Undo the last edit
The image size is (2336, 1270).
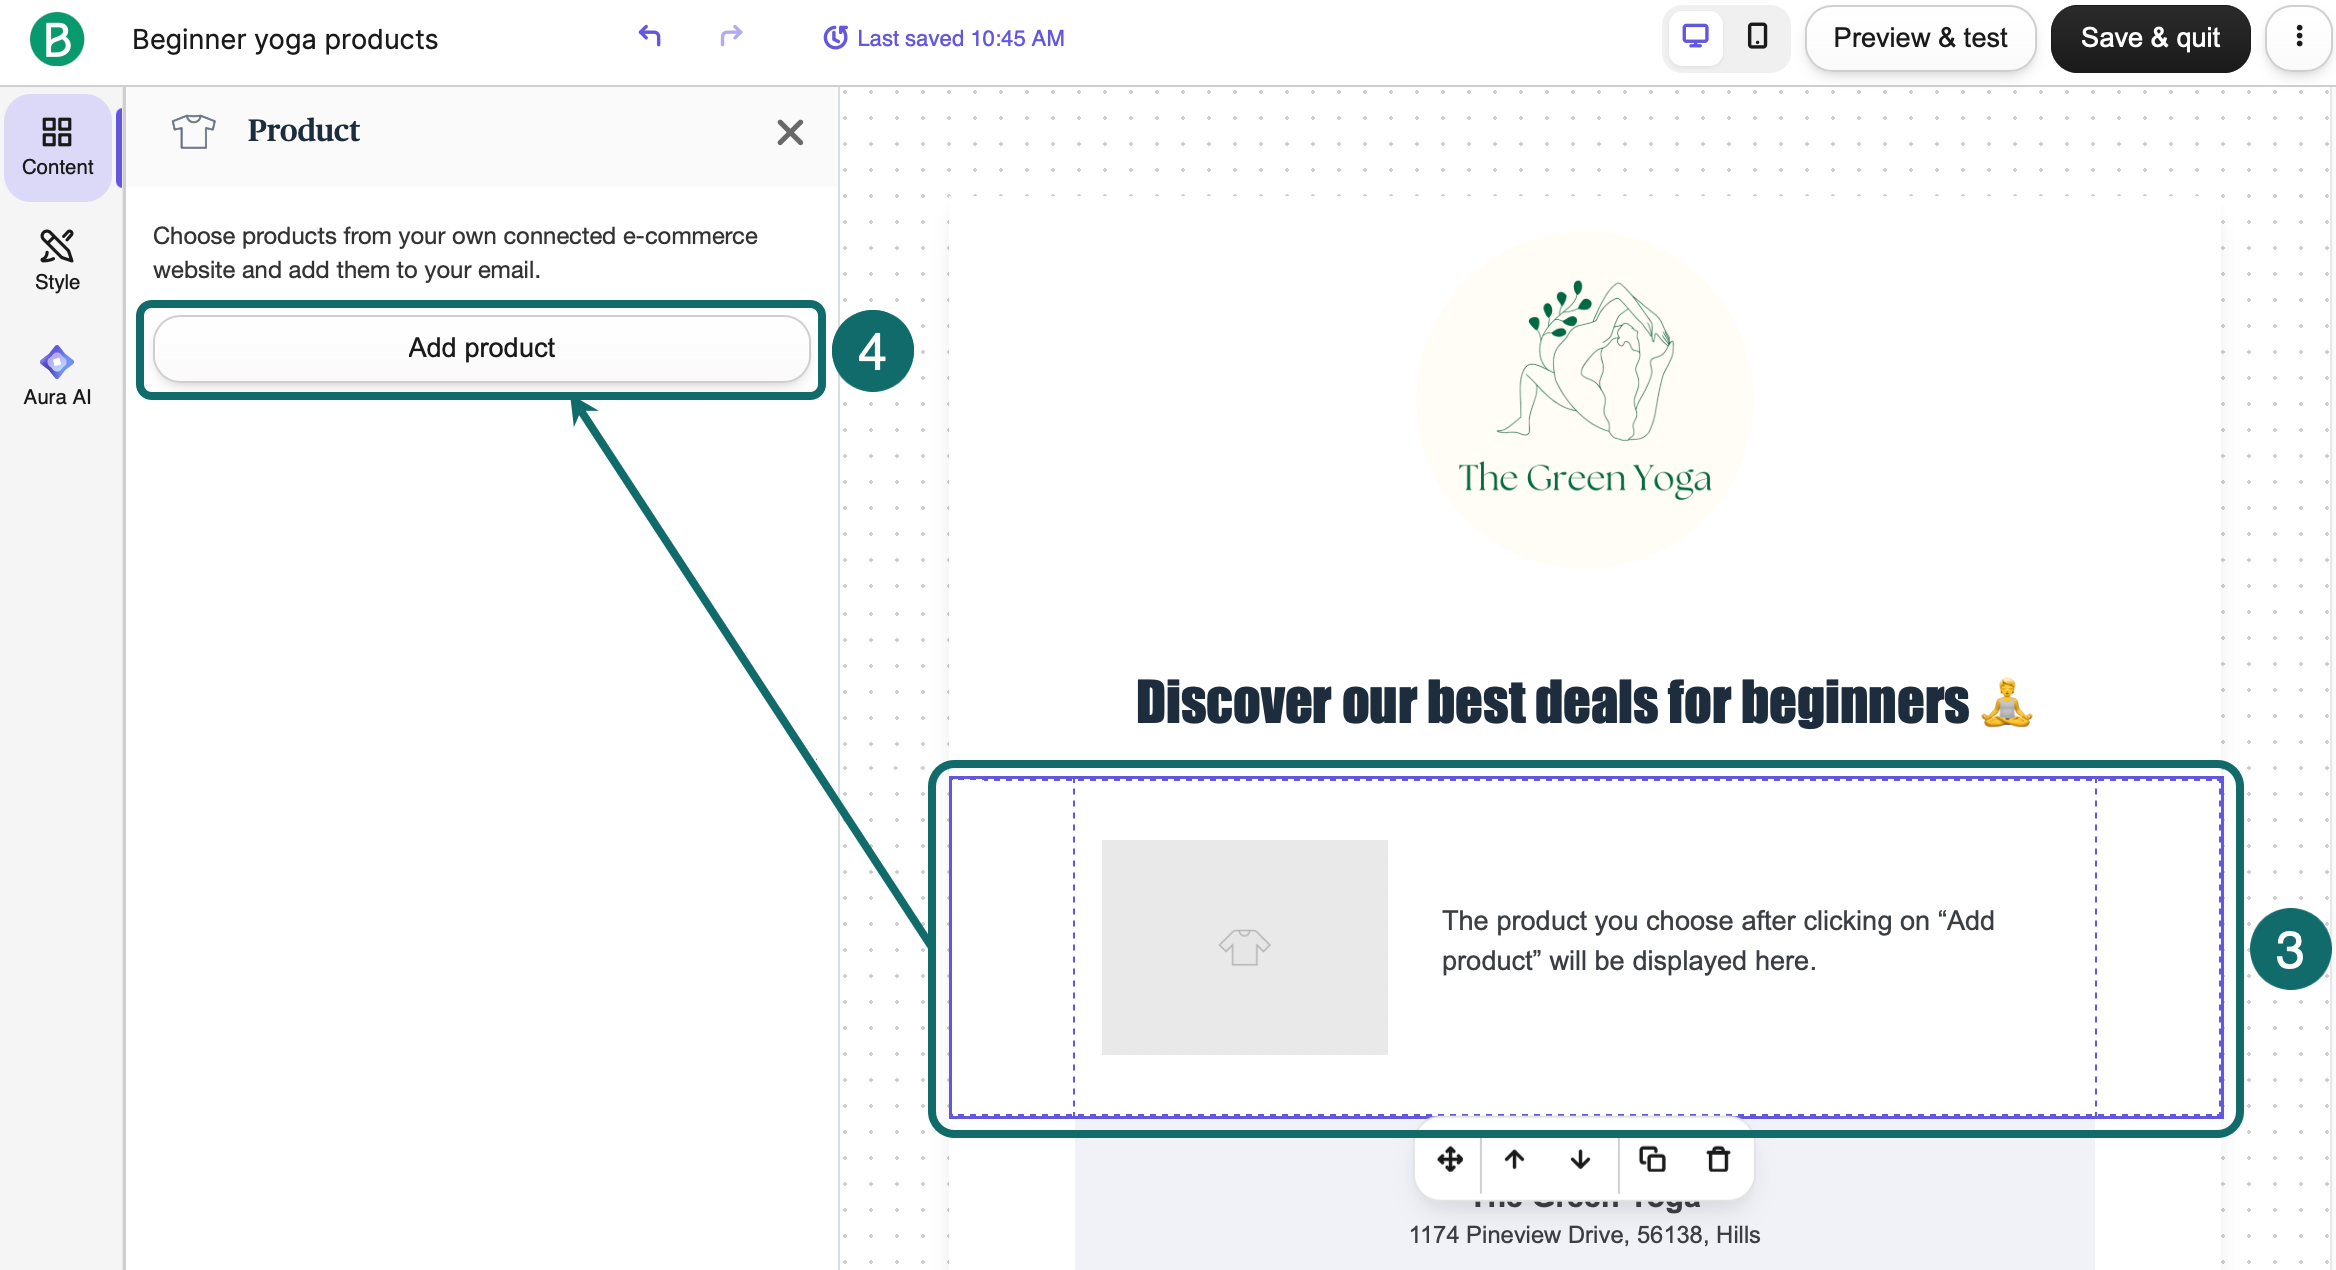(650, 37)
